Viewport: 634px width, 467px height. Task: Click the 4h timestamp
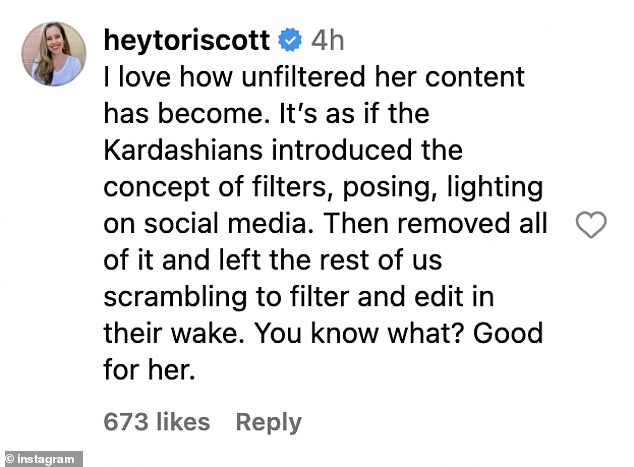(328, 41)
